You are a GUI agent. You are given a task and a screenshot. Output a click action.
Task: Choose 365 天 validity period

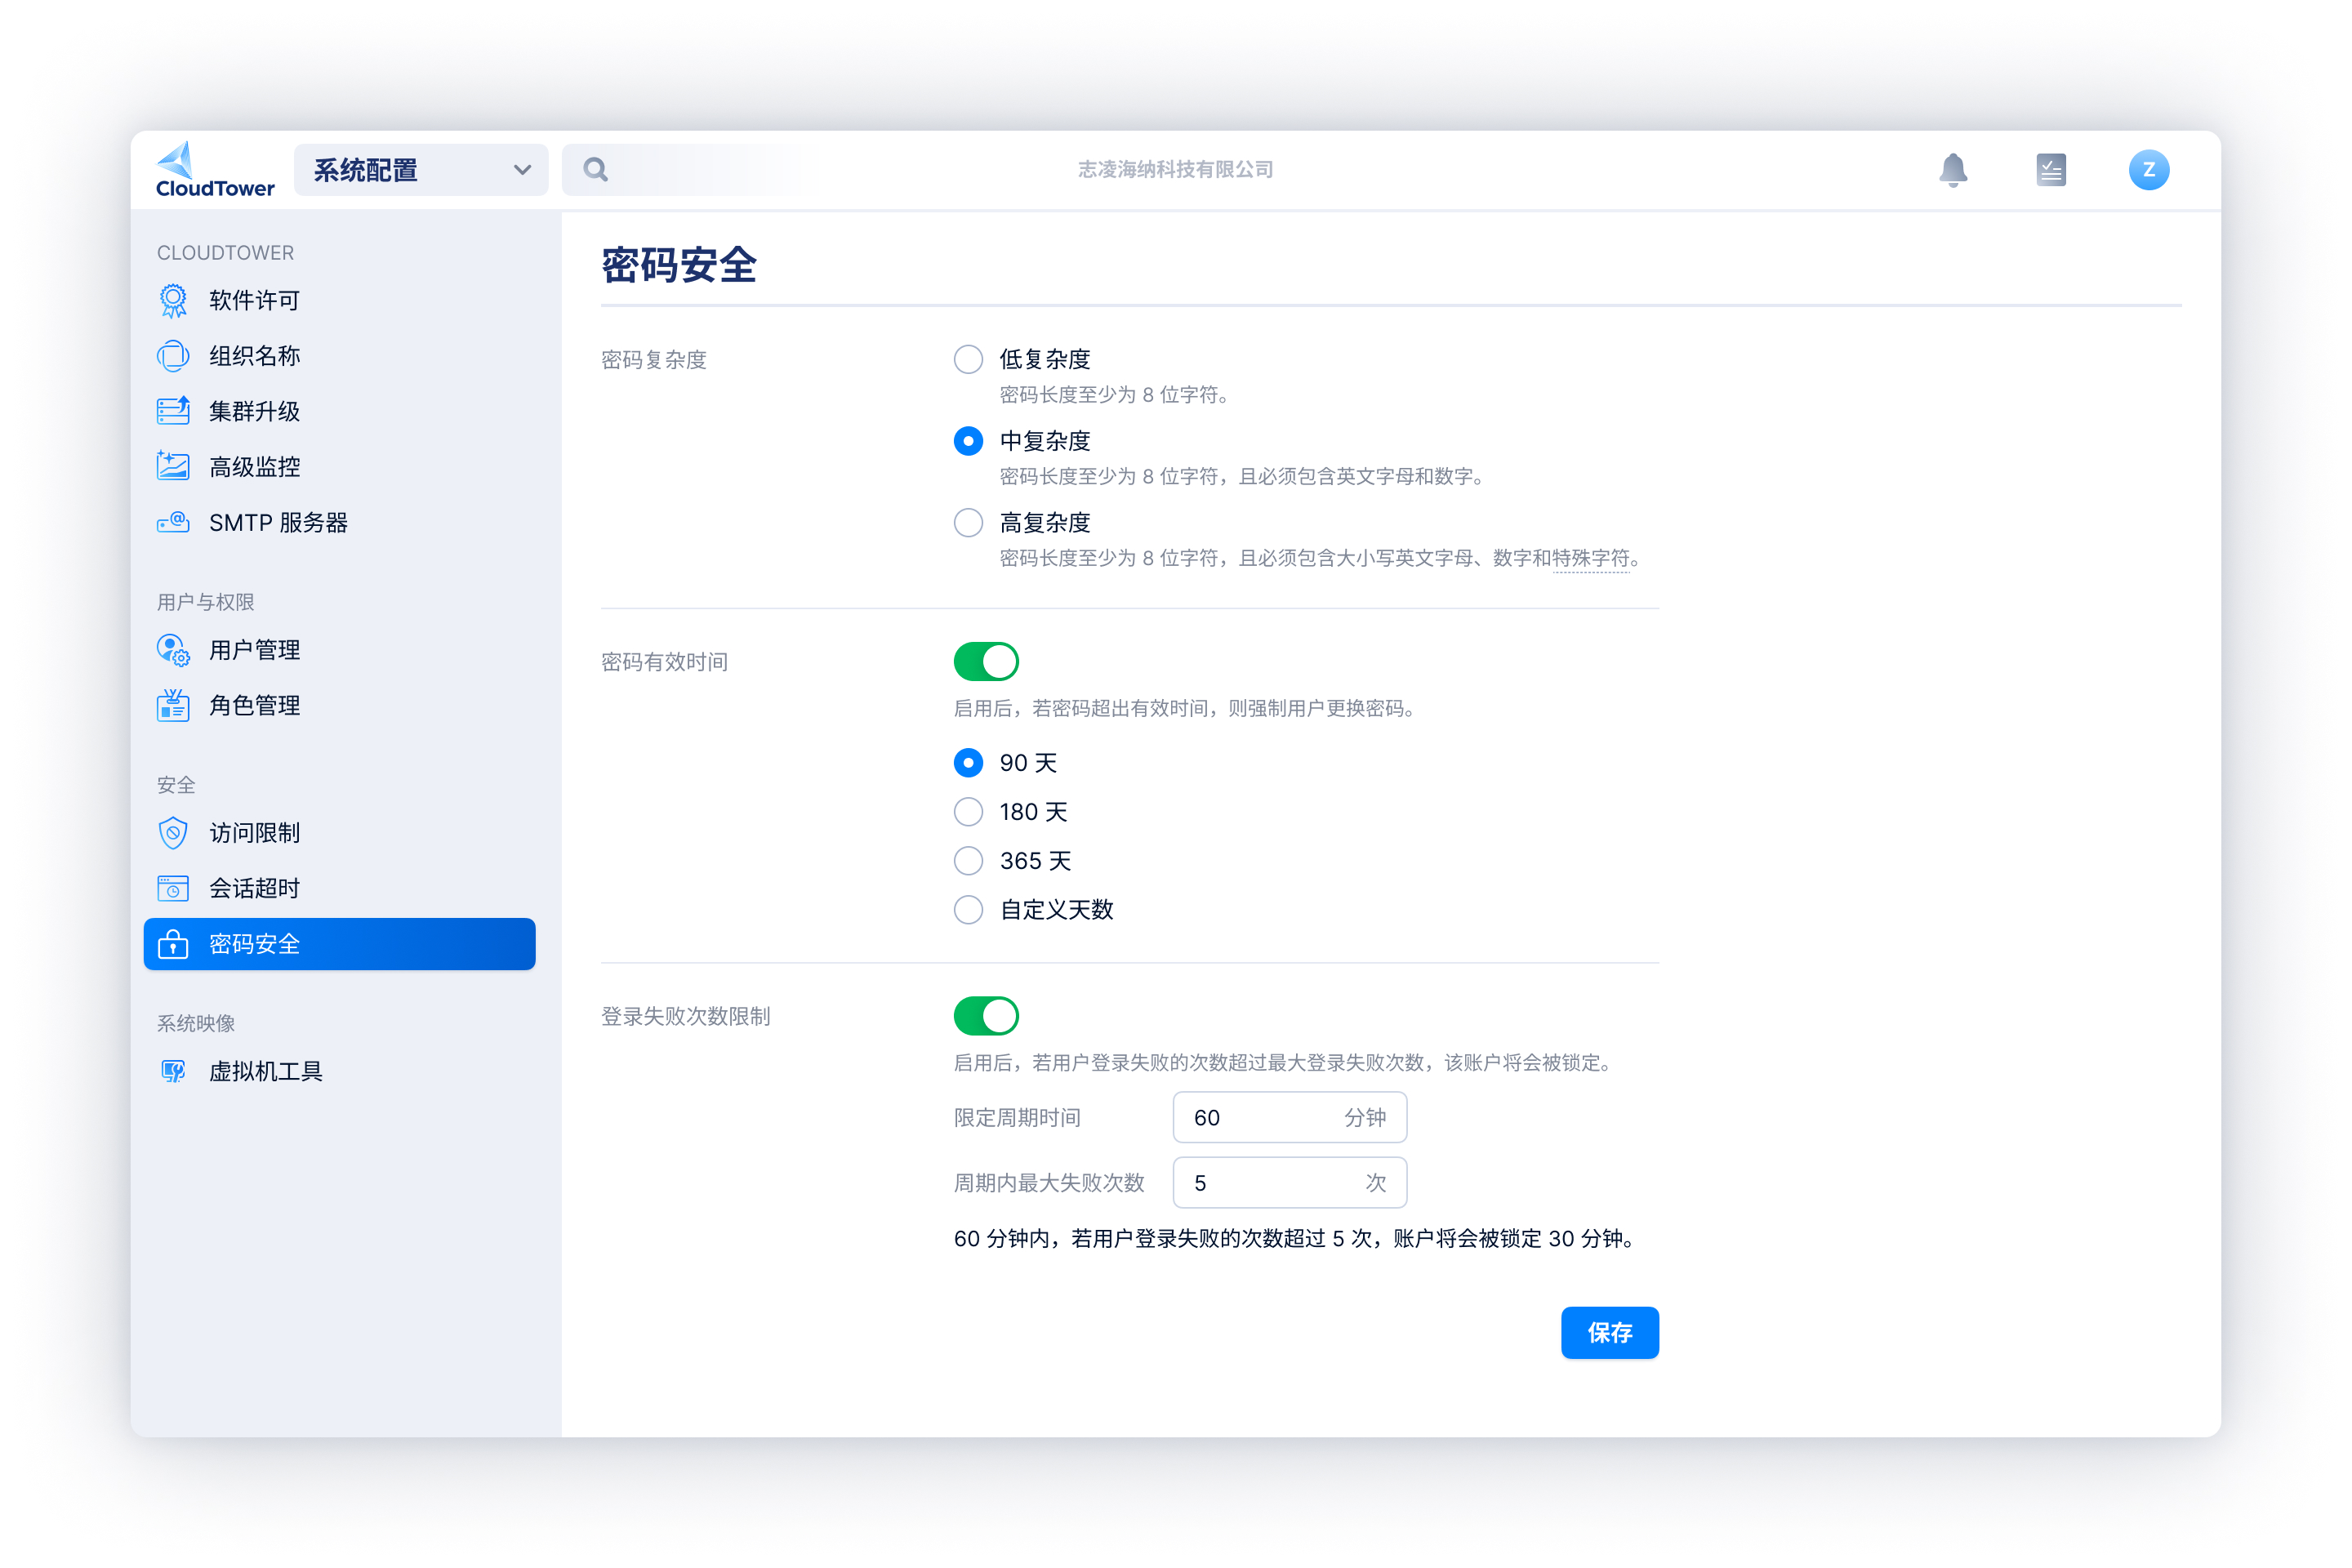(968, 861)
